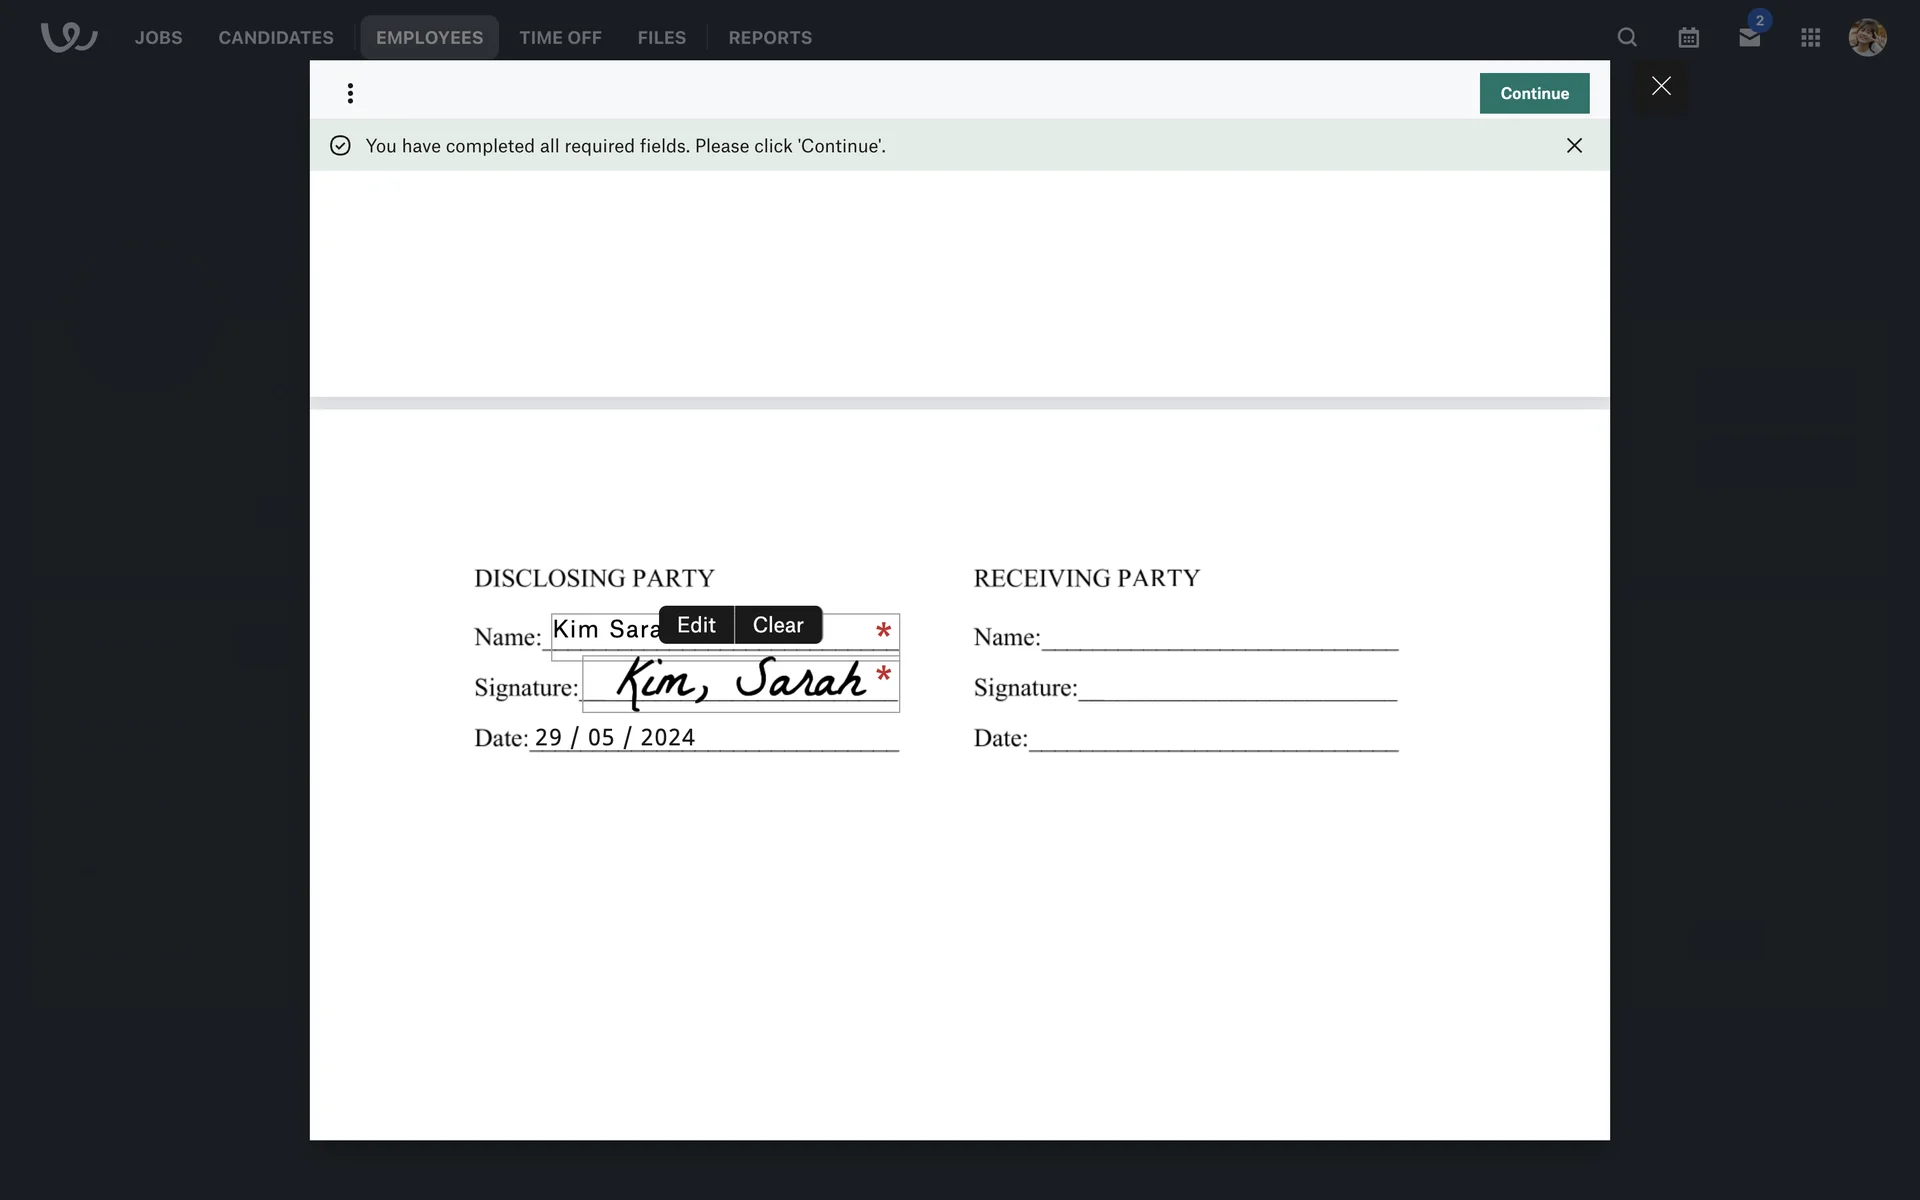The width and height of the screenshot is (1920, 1200).
Task: Open the Time Off tab
Action: click(x=560, y=38)
